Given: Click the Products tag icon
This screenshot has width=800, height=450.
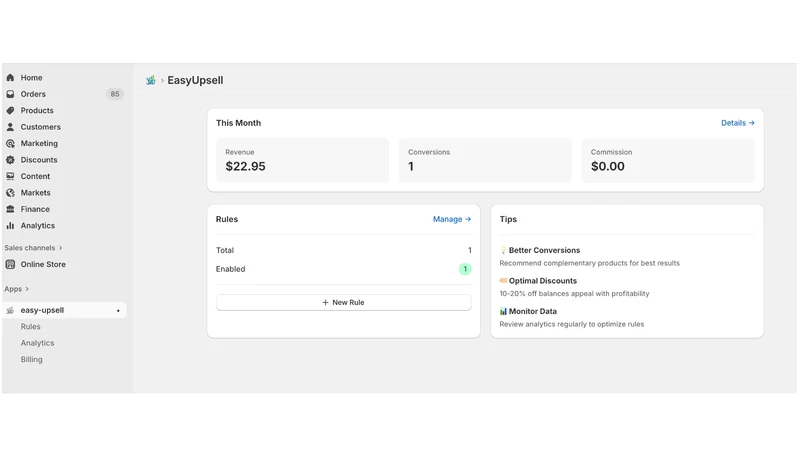Looking at the screenshot, I should [10, 110].
